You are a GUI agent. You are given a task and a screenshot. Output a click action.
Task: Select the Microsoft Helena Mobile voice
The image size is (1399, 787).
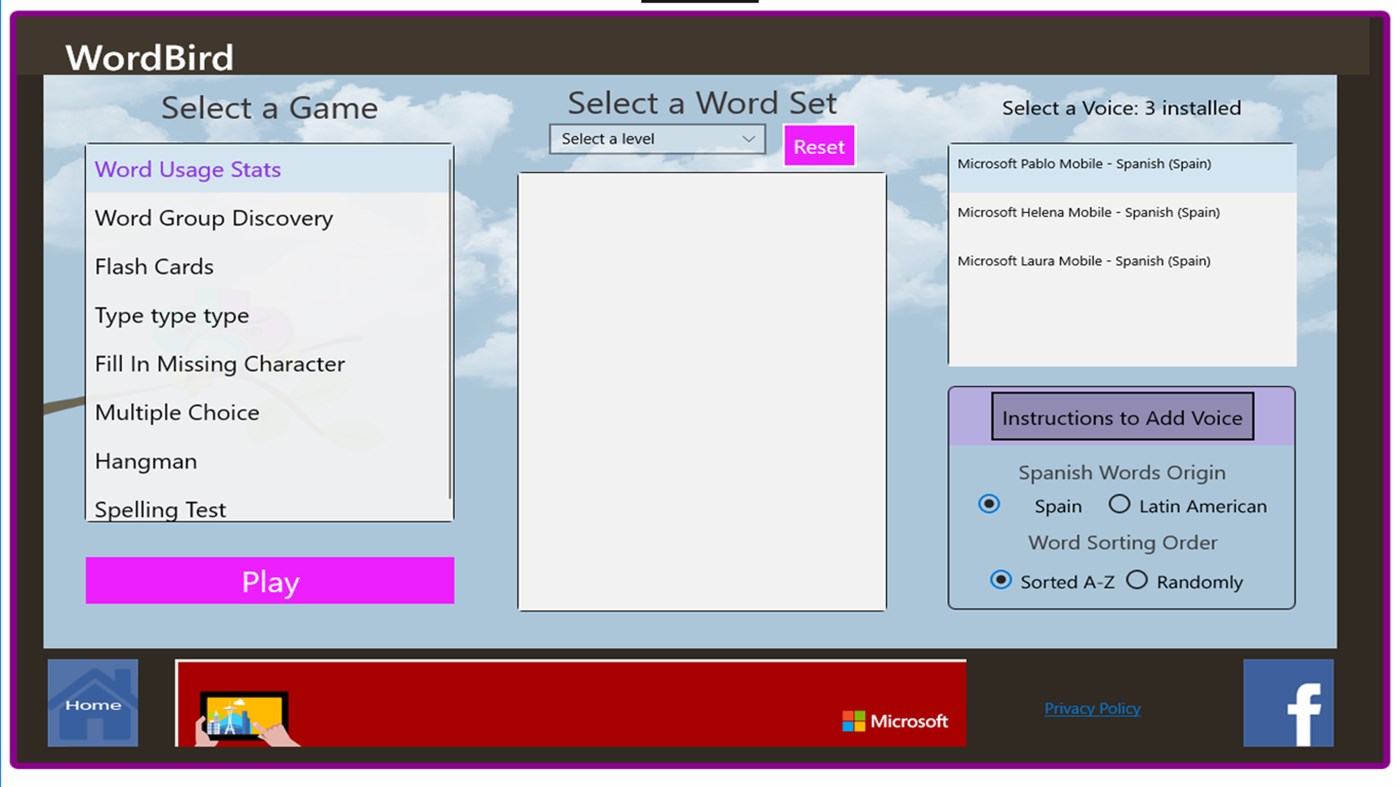(x=1088, y=212)
